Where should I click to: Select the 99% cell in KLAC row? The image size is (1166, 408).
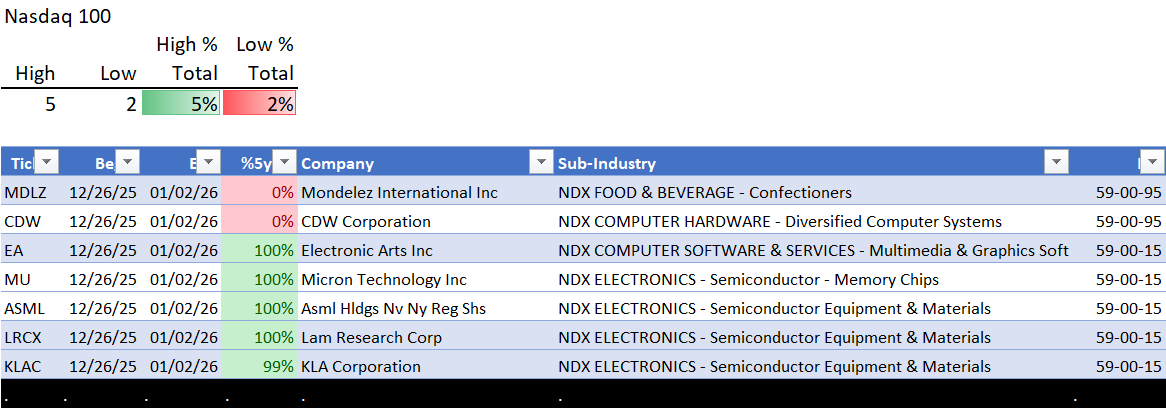click(260, 366)
